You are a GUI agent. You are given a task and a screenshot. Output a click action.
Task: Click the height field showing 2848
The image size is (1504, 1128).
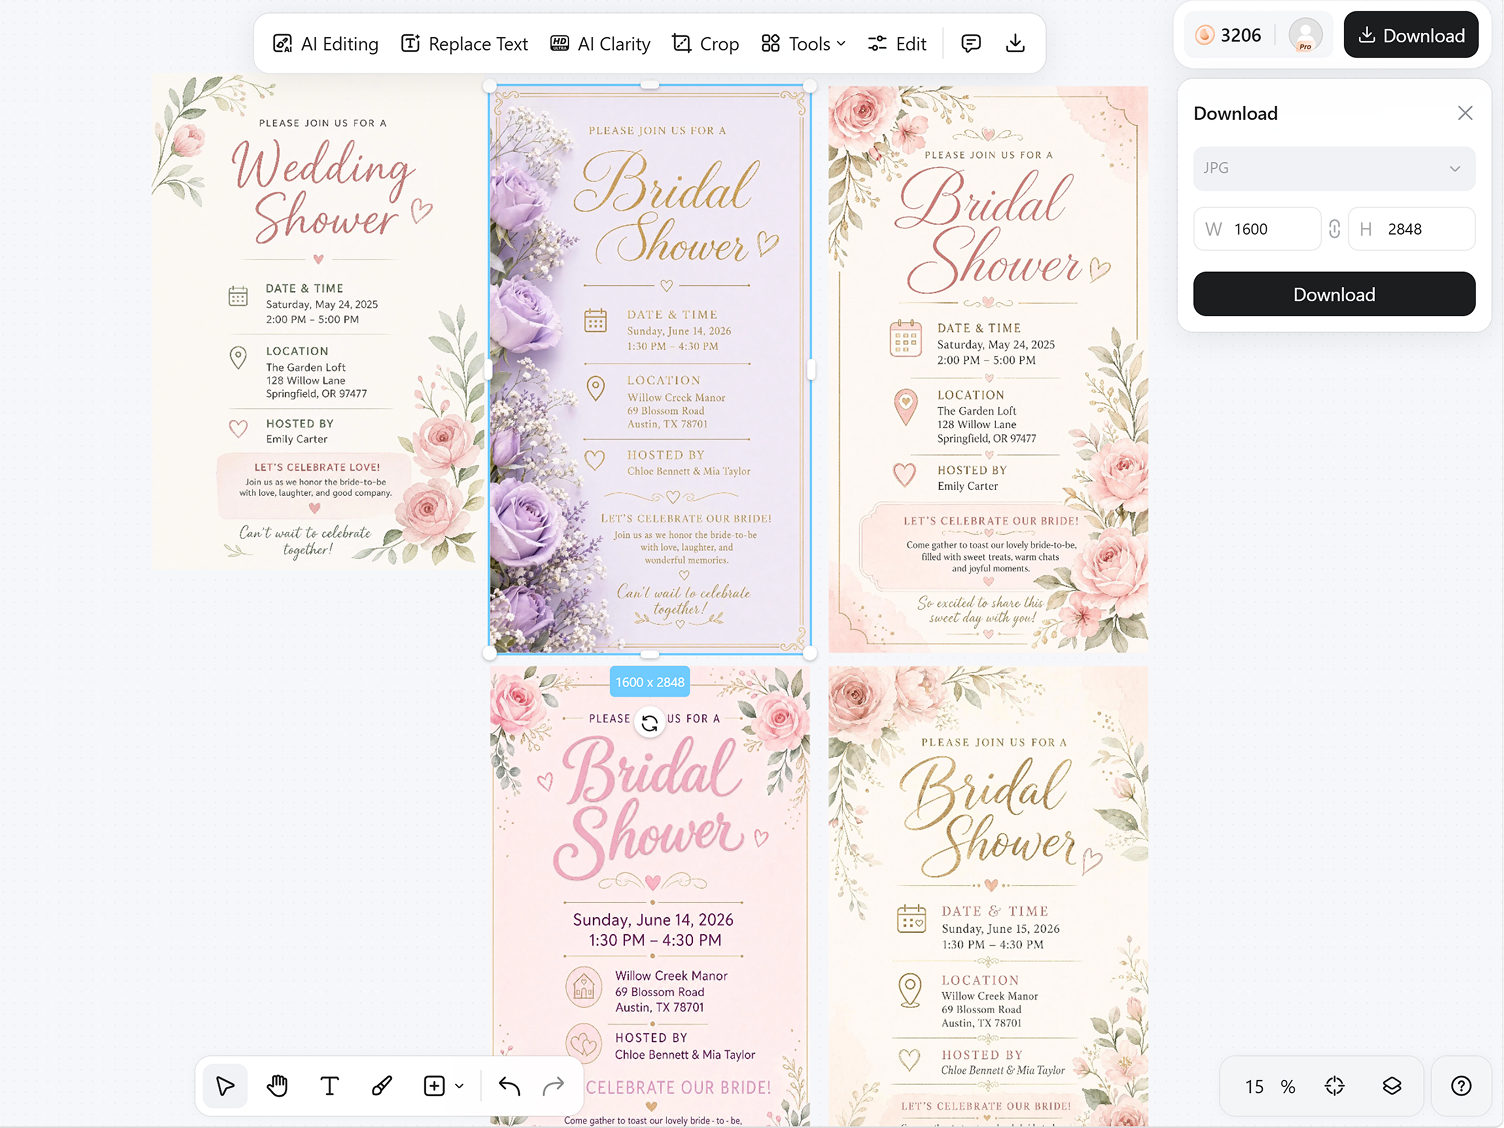tap(1411, 229)
